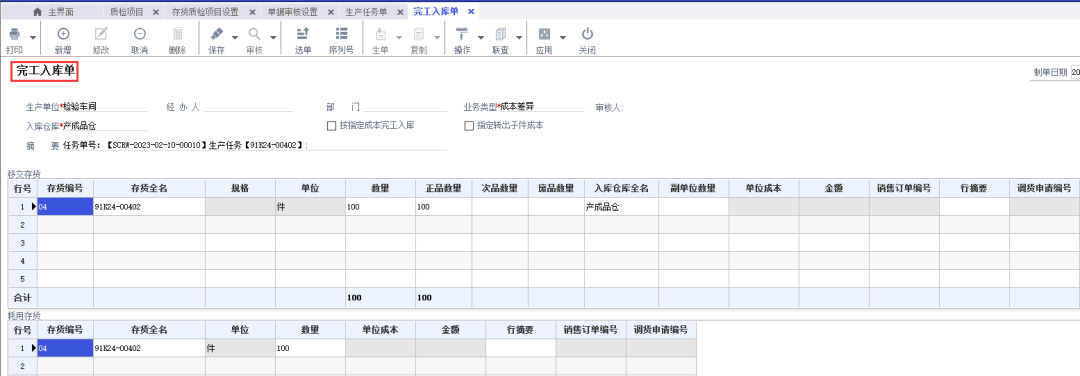Viewport: 1080px width, 376px height.
Task: Tick the 指定转出子件成本 checkbox
Action: pyautogui.click(x=470, y=126)
